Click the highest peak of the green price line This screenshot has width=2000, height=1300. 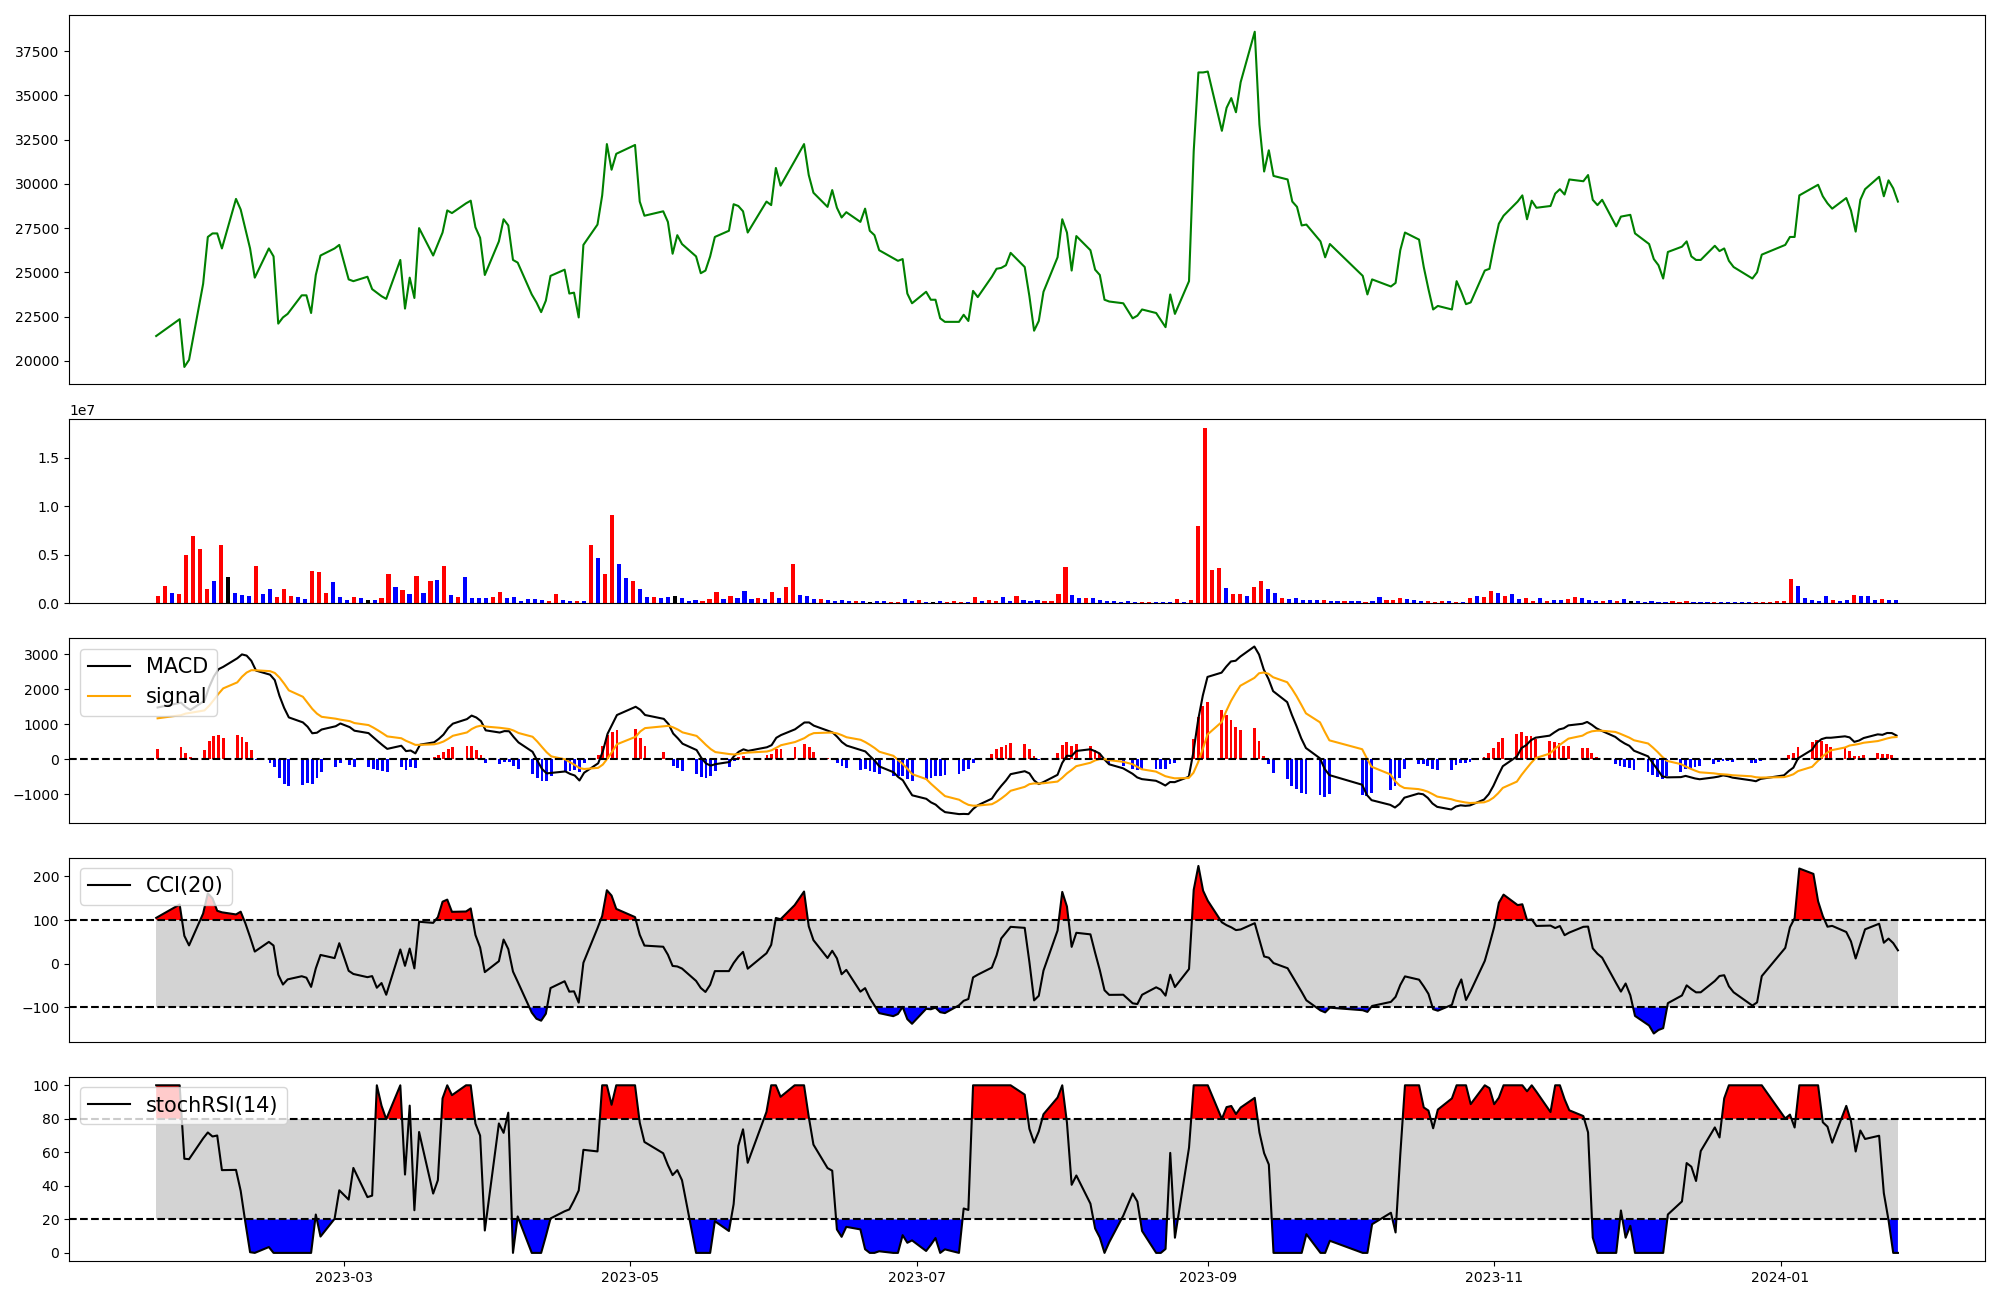coord(1255,32)
